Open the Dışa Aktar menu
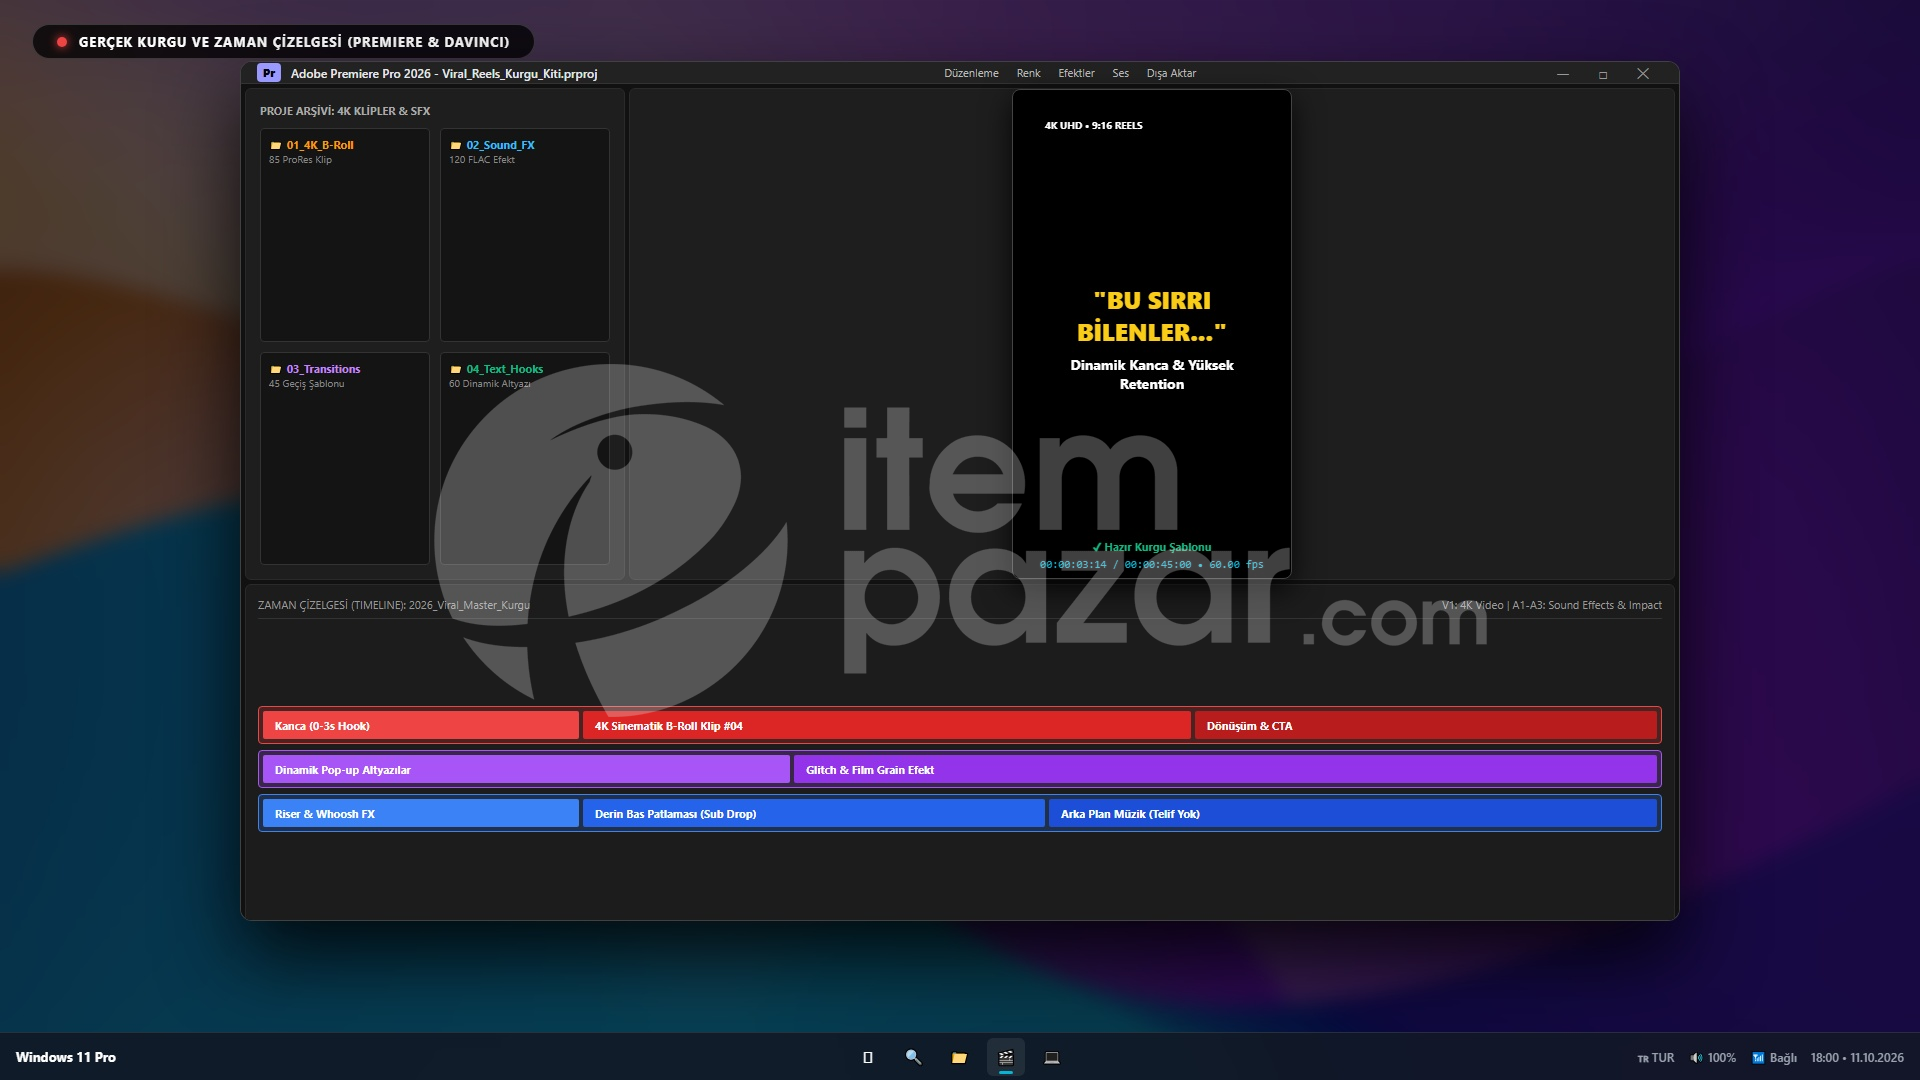The height and width of the screenshot is (1080, 1920). [1171, 73]
